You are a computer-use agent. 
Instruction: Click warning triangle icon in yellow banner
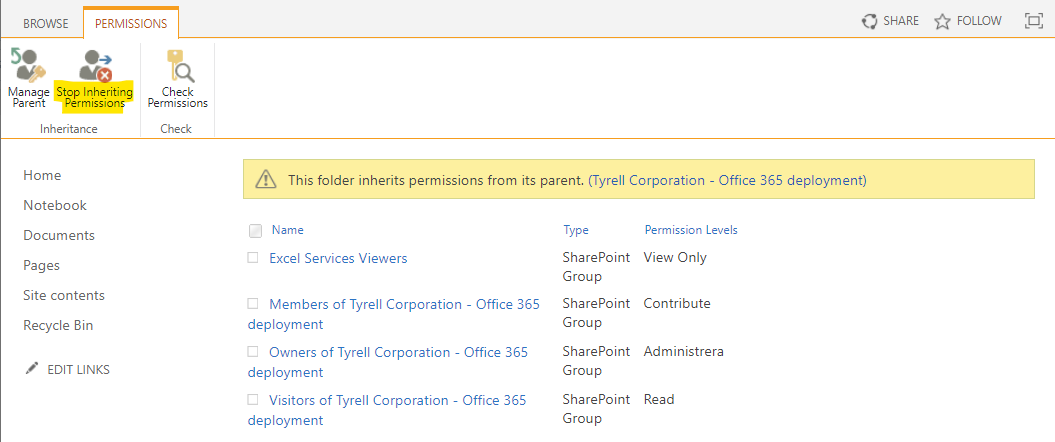266,180
